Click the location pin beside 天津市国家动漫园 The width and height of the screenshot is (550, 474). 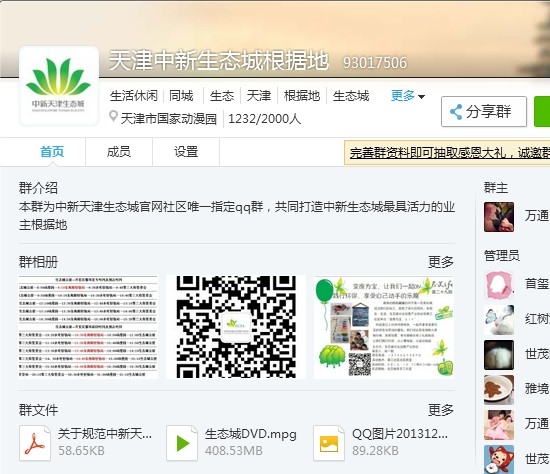(113, 116)
